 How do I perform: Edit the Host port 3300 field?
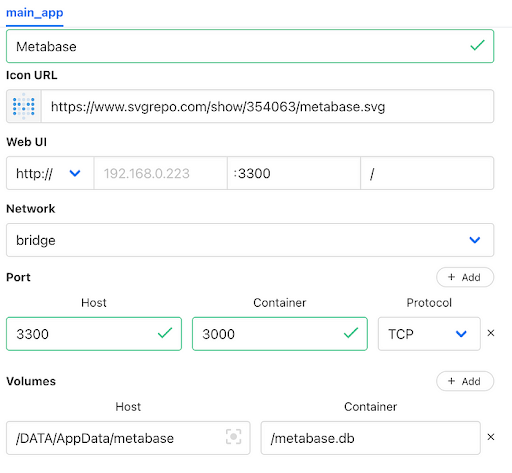(94, 334)
